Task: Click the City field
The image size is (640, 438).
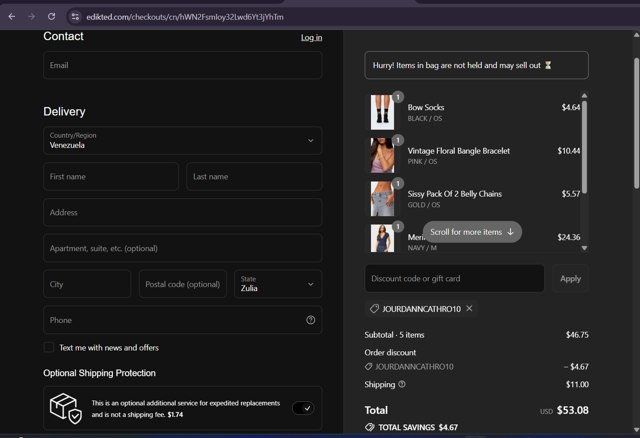Action: click(87, 284)
